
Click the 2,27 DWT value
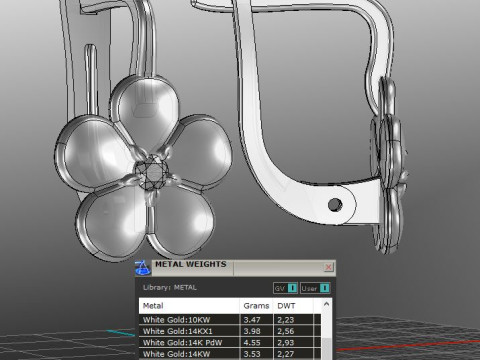[x=286, y=354]
